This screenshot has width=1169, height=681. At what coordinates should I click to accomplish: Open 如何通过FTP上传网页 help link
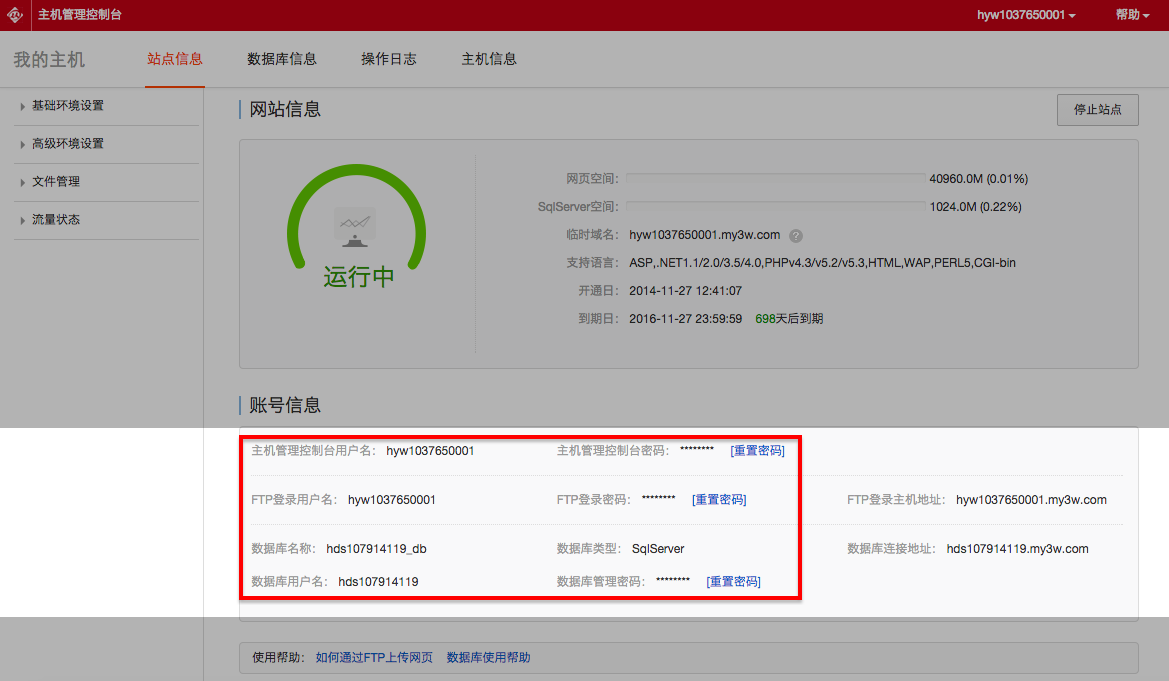(374, 658)
